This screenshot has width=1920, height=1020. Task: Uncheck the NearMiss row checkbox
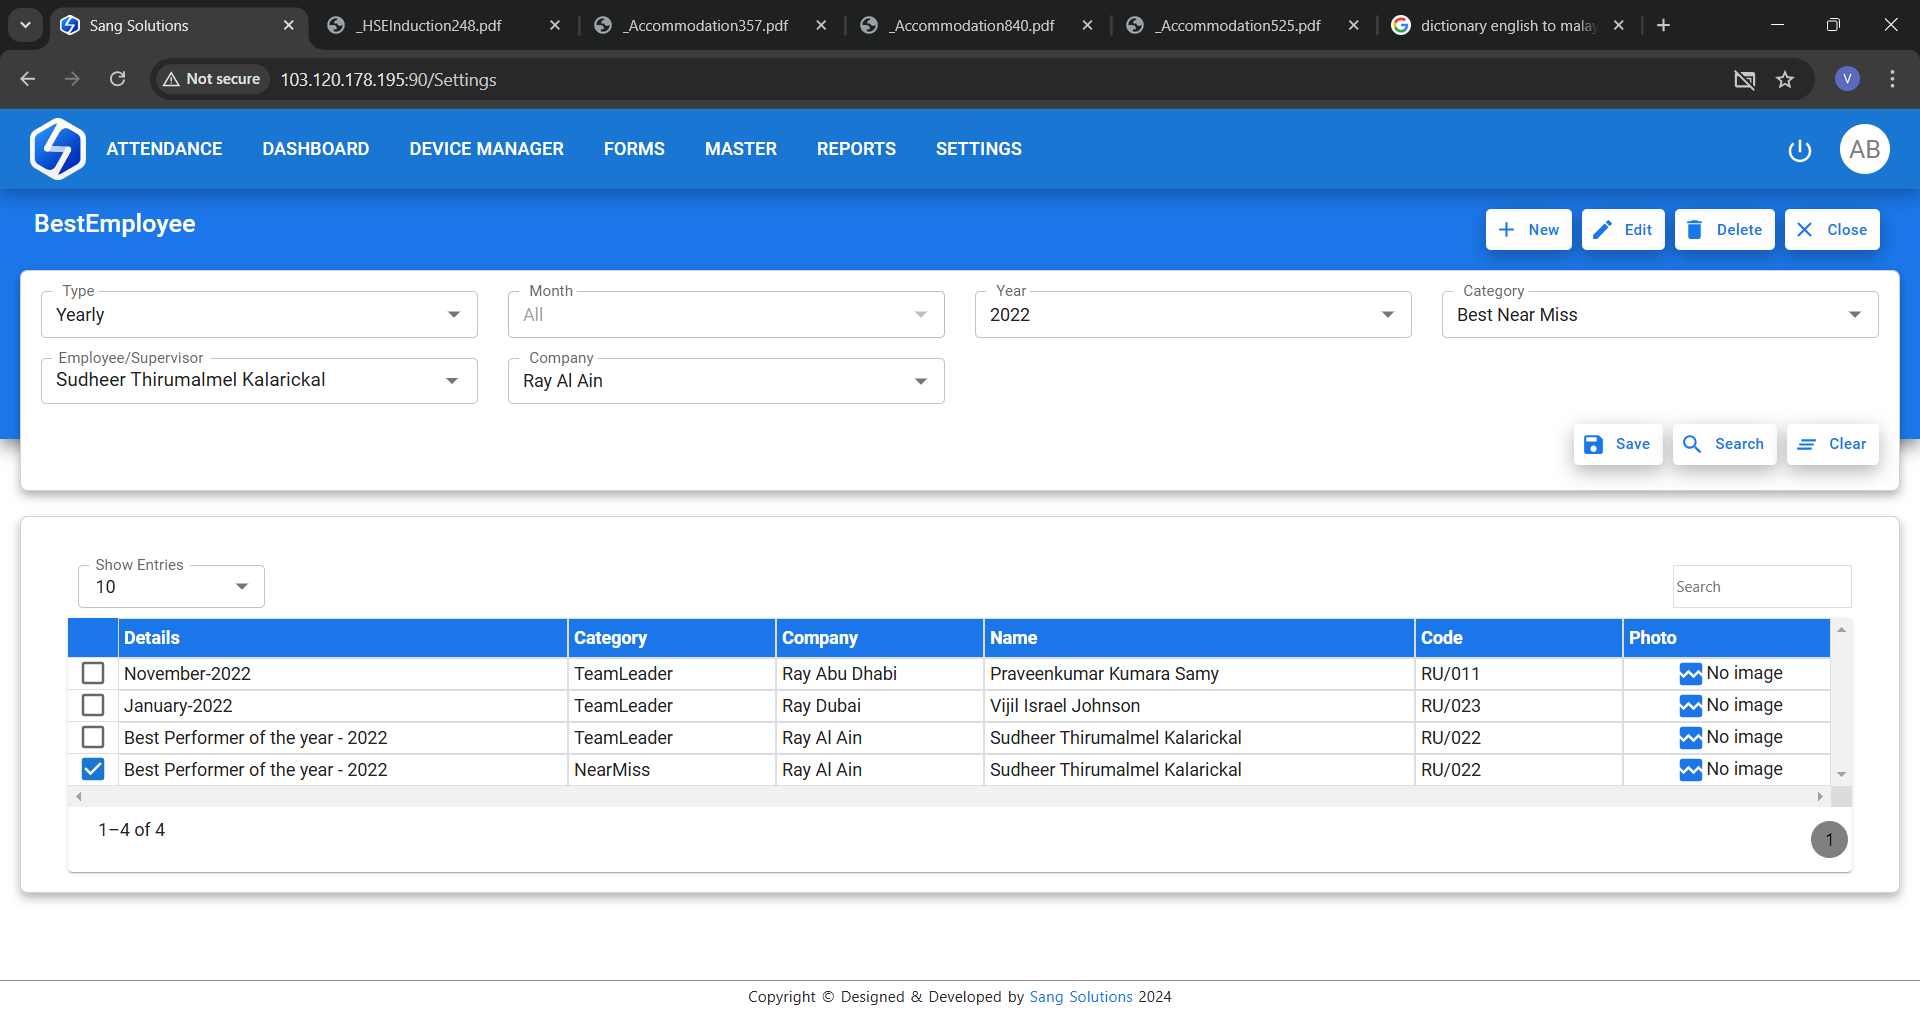coord(93,769)
